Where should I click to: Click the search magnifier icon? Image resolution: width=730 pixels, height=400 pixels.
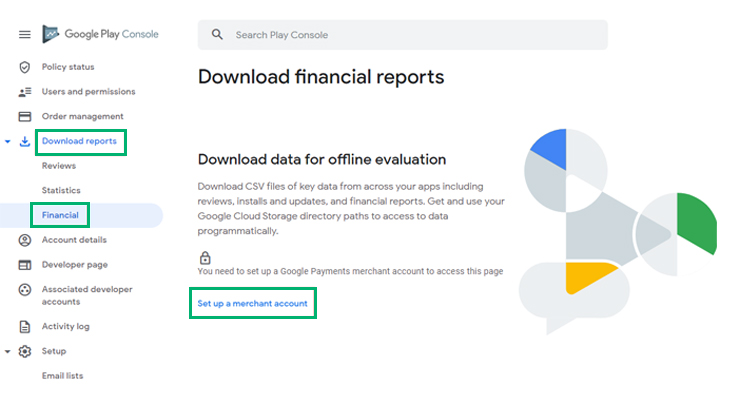coord(217,34)
